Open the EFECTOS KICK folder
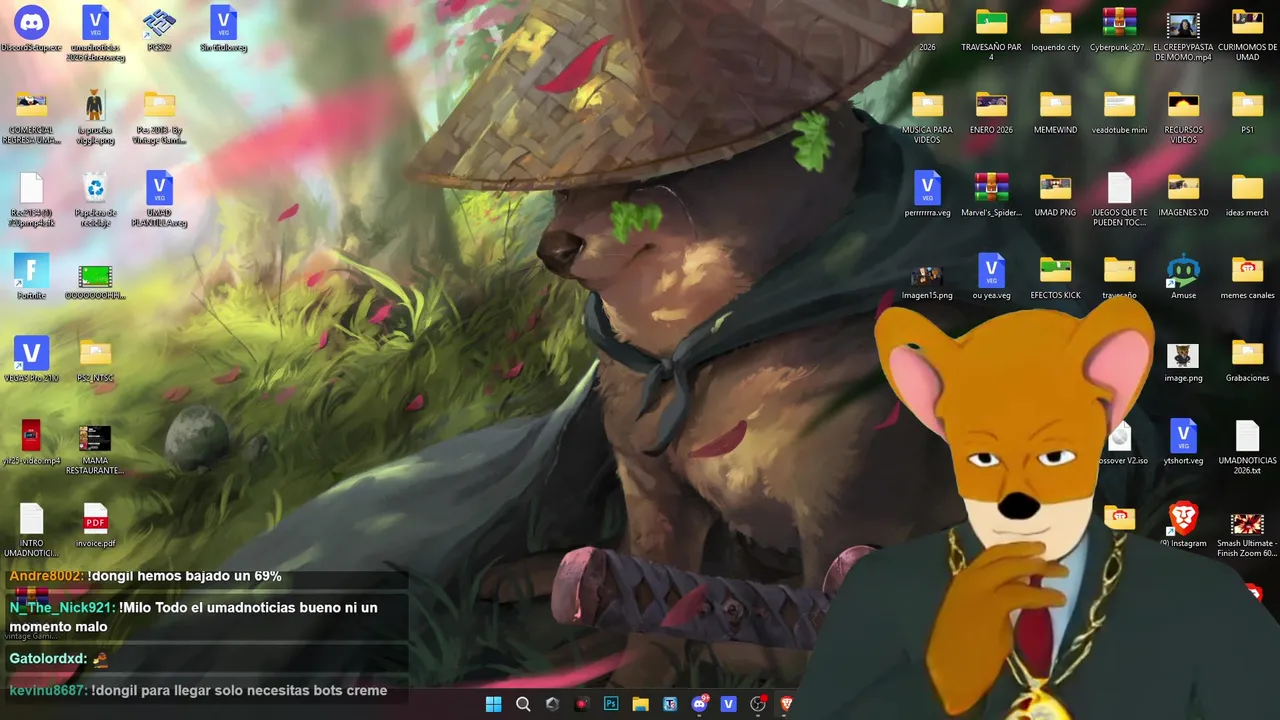The image size is (1280, 720). click(x=1055, y=277)
